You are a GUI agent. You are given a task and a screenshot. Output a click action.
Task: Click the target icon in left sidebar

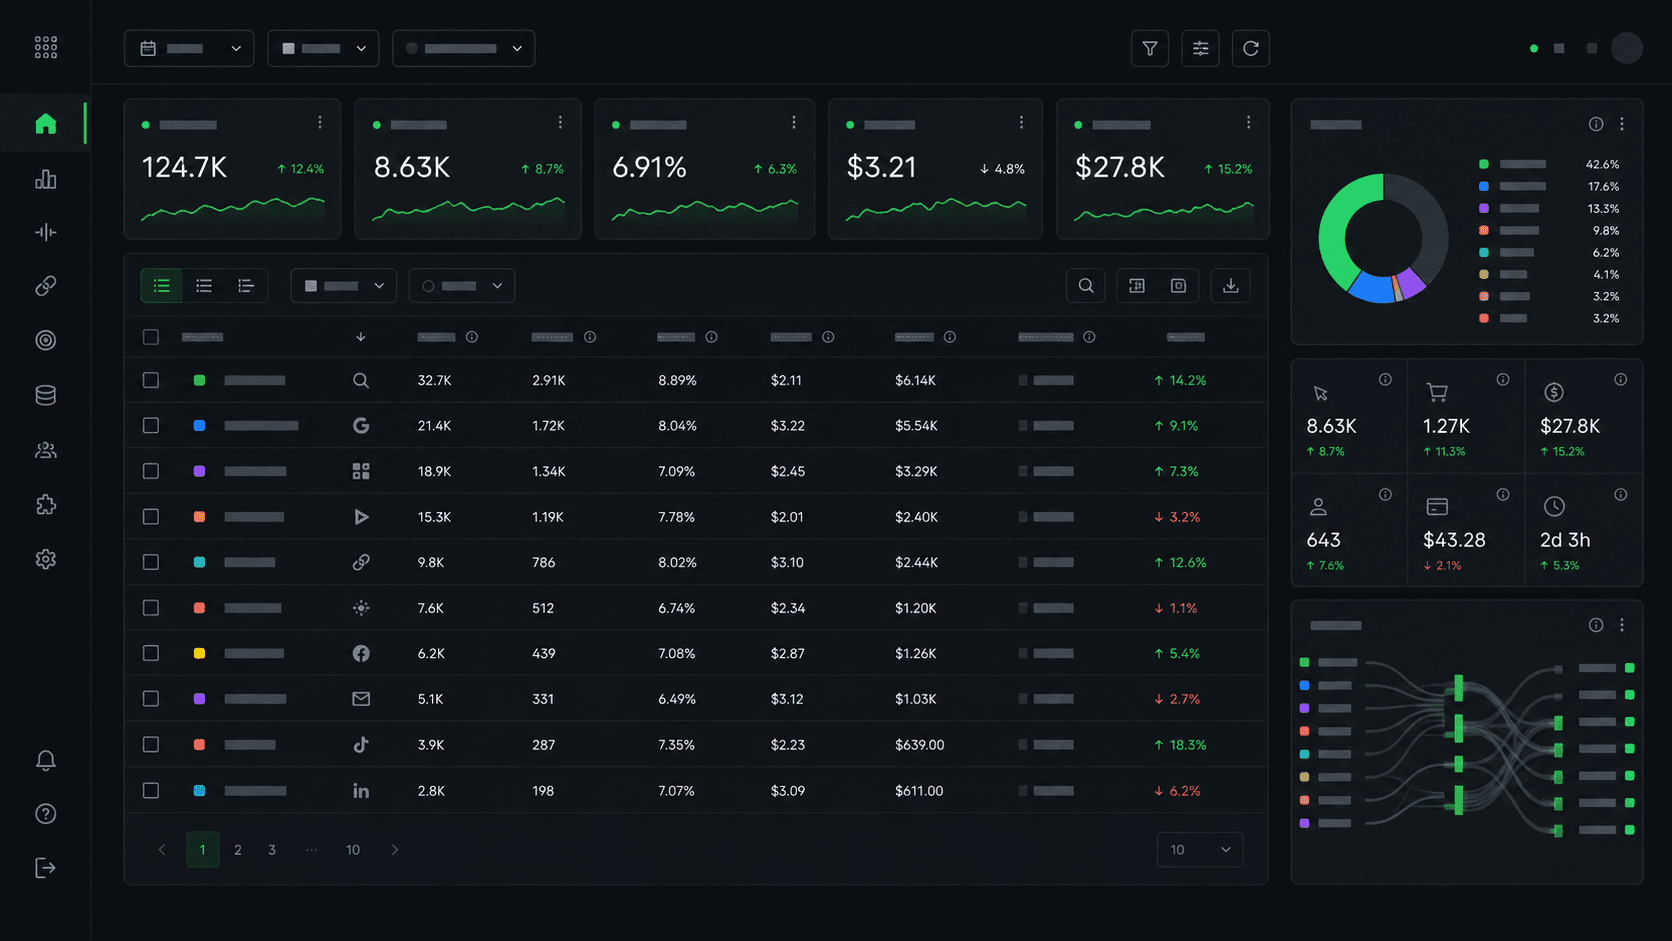[45, 340]
